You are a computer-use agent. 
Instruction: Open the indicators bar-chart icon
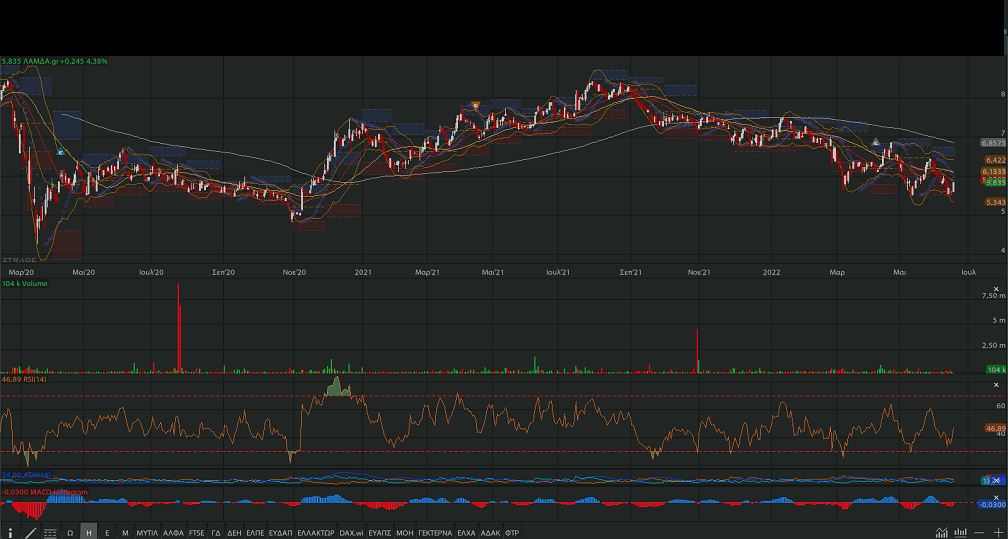[961, 532]
